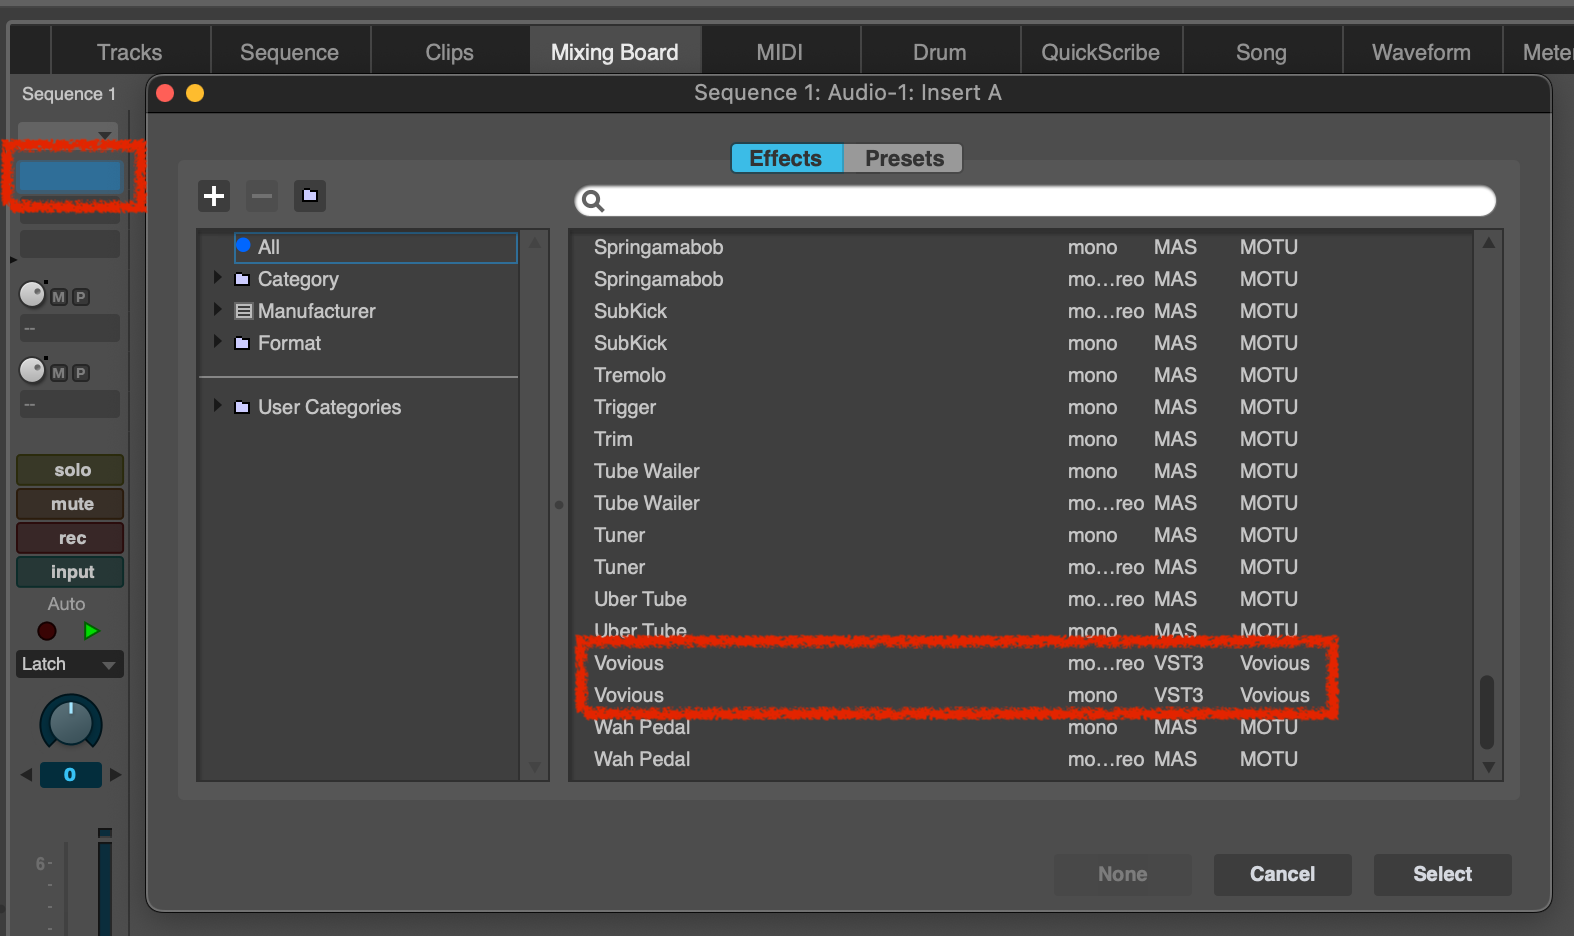Click the pan decrement left arrow

27,775
